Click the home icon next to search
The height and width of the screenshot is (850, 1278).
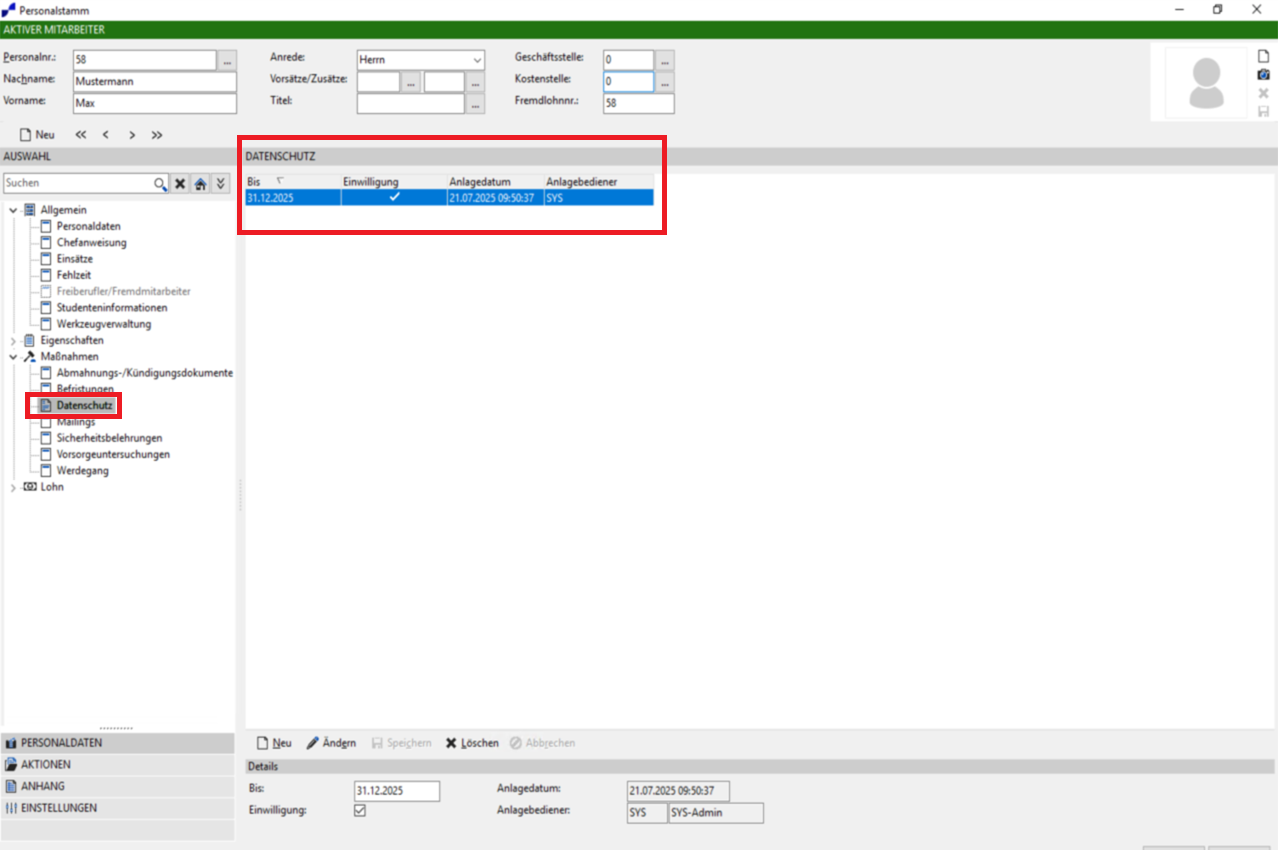200,184
